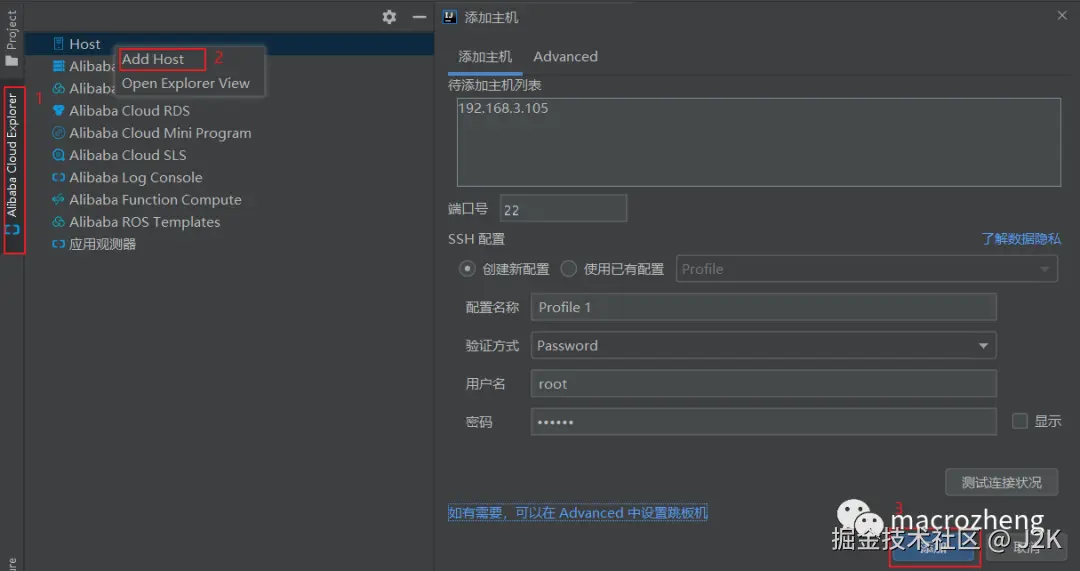Click the Host node icon

click(x=59, y=44)
